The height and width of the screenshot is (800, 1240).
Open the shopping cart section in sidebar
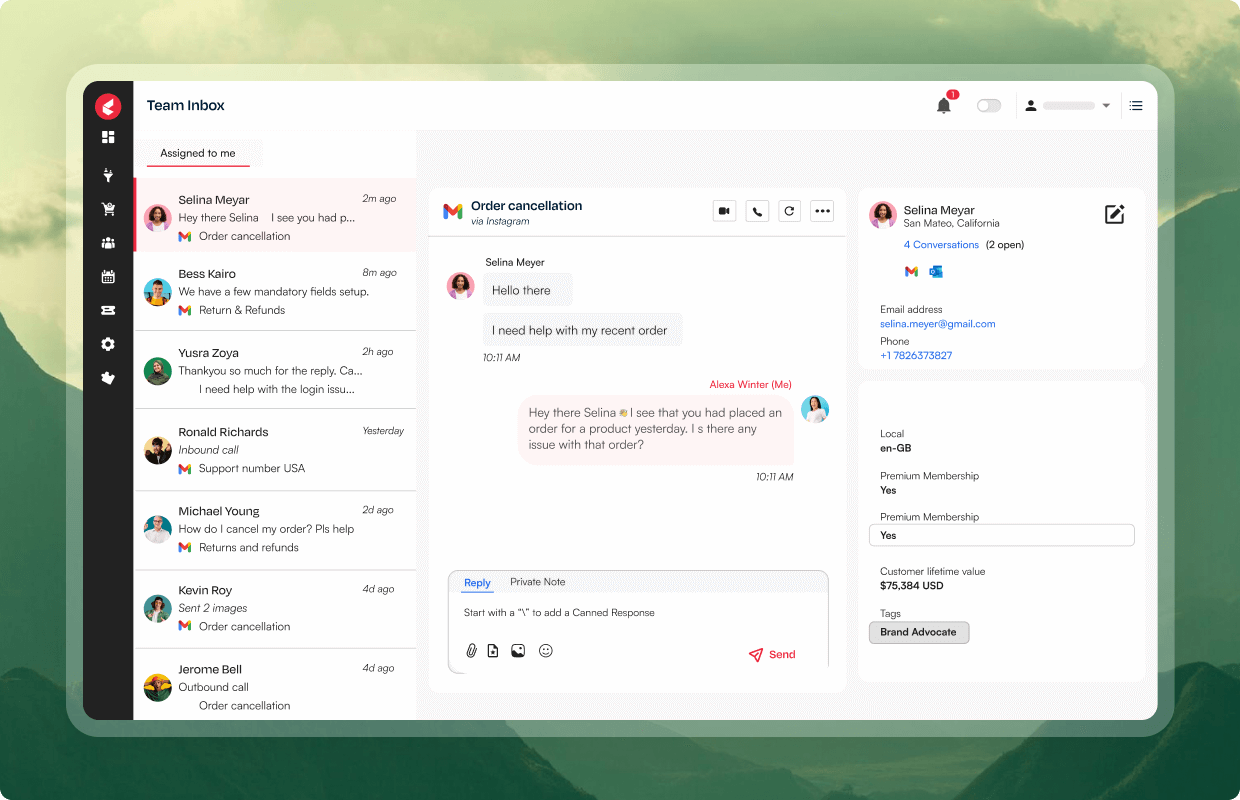click(108, 209)
